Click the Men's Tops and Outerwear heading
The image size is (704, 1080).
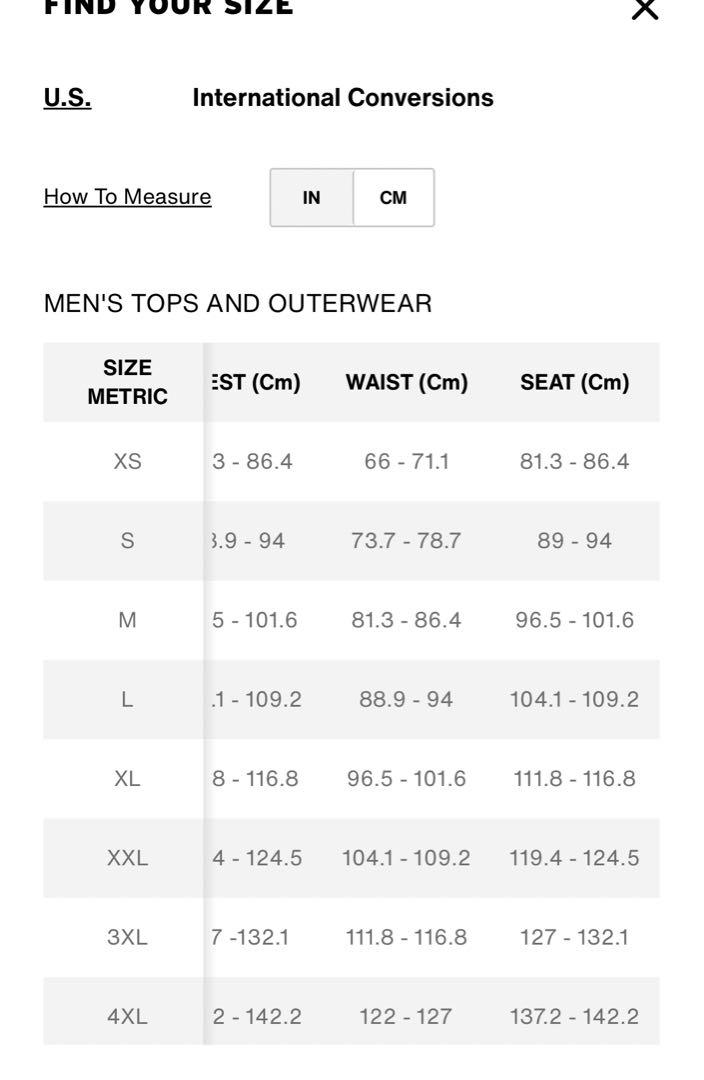(x=238, y=303)
